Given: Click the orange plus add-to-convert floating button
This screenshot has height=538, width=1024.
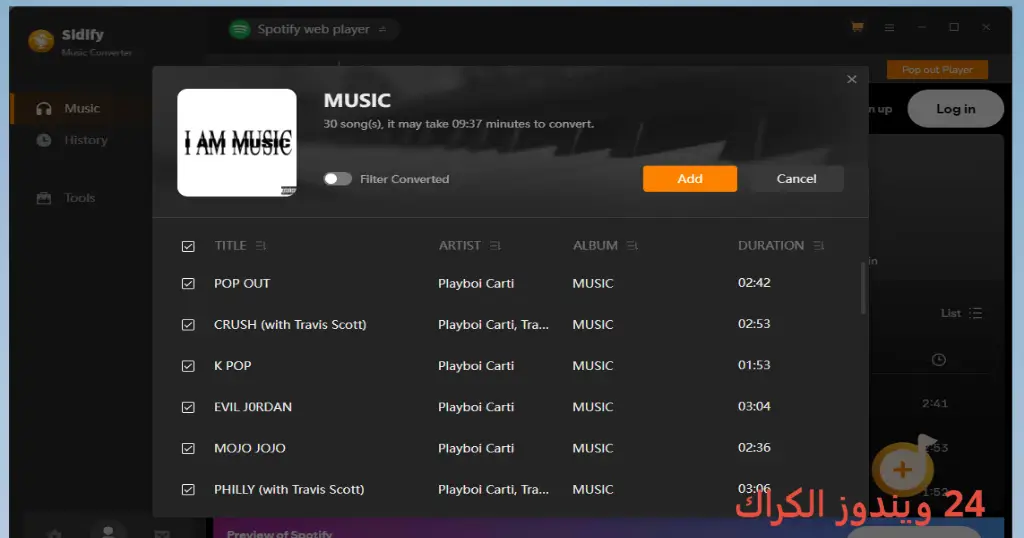Looking at the screenshot, I should 903,469.
